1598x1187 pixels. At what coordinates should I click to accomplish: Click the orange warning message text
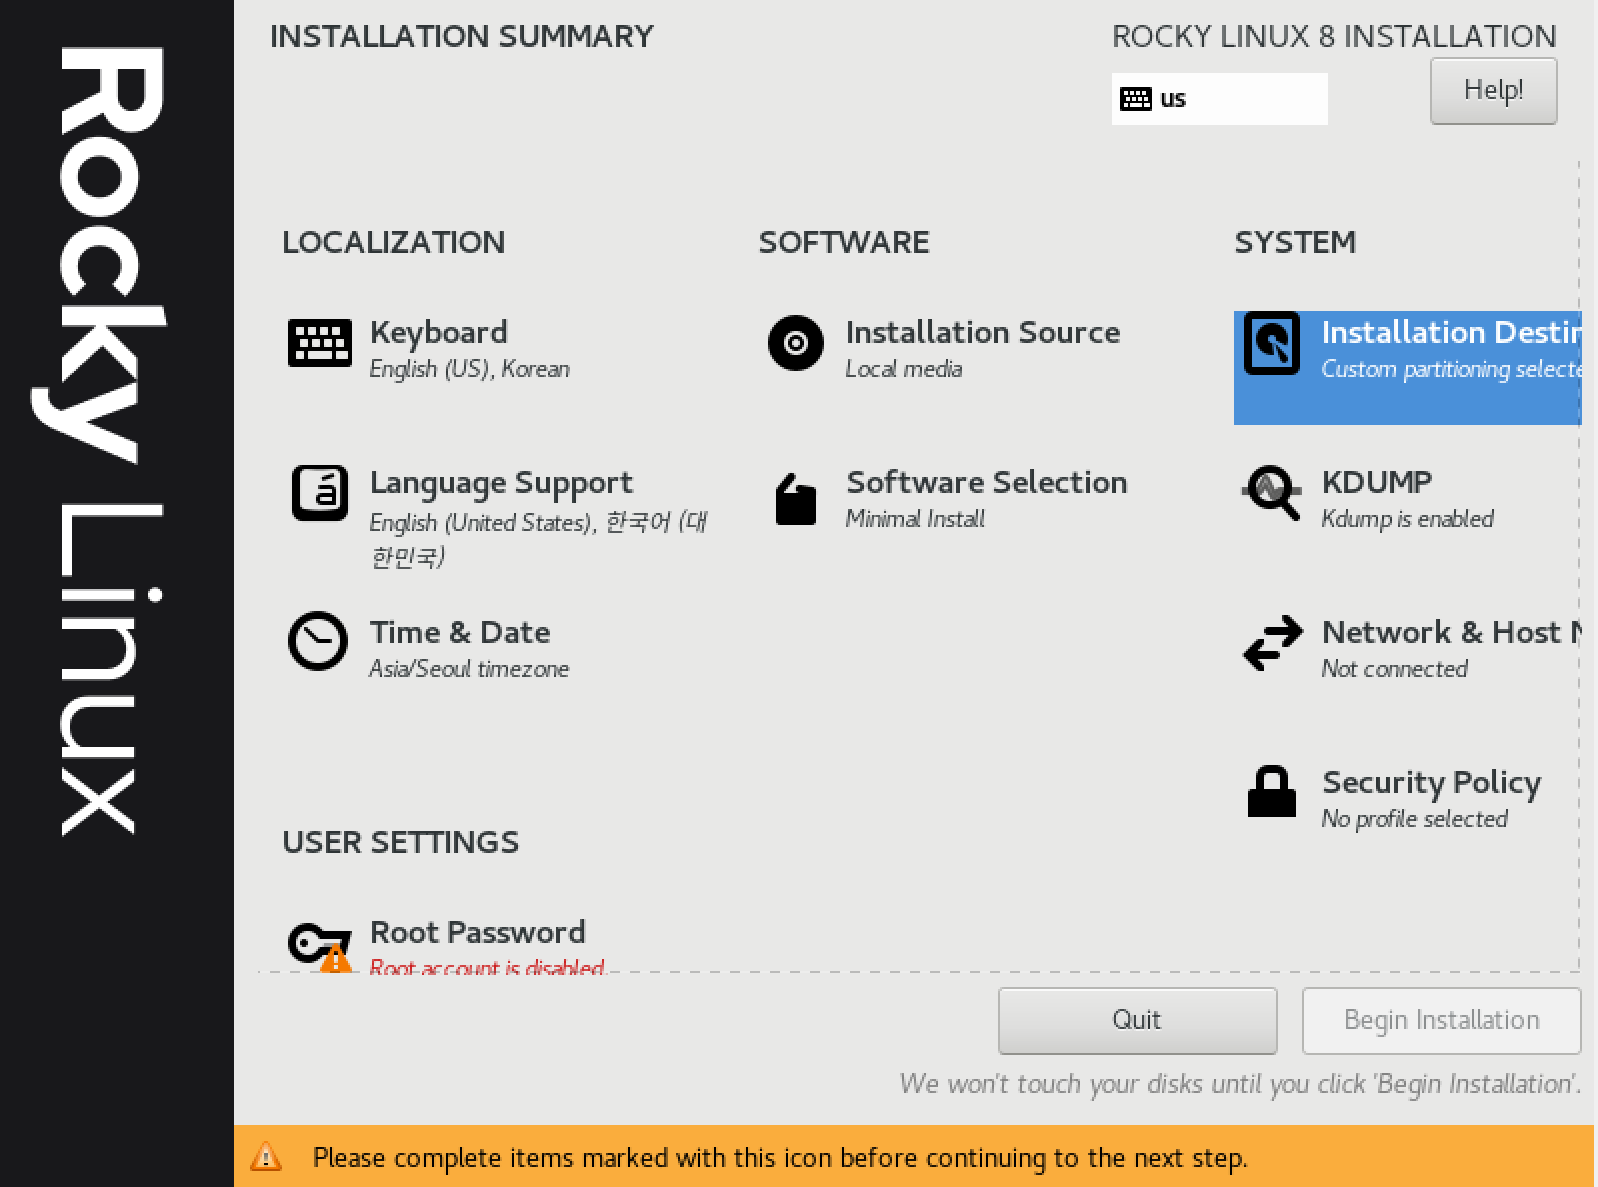[x=780, y=1158]
